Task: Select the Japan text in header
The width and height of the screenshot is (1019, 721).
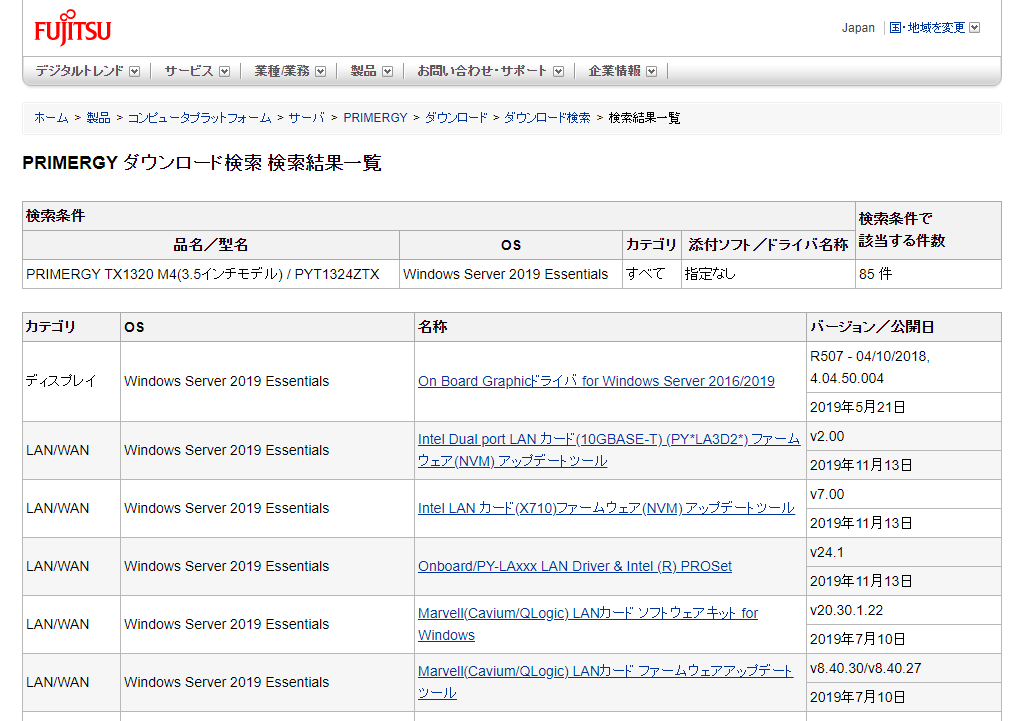Action: coord(858,27)
